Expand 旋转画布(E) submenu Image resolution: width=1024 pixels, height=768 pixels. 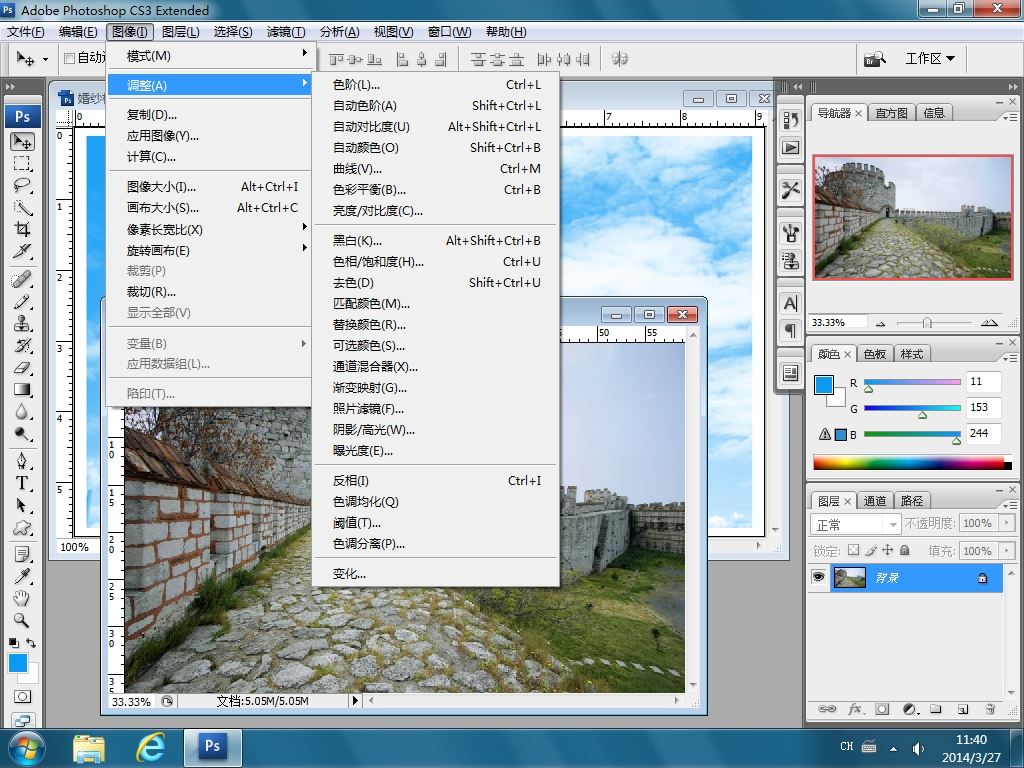pos(209,250)
